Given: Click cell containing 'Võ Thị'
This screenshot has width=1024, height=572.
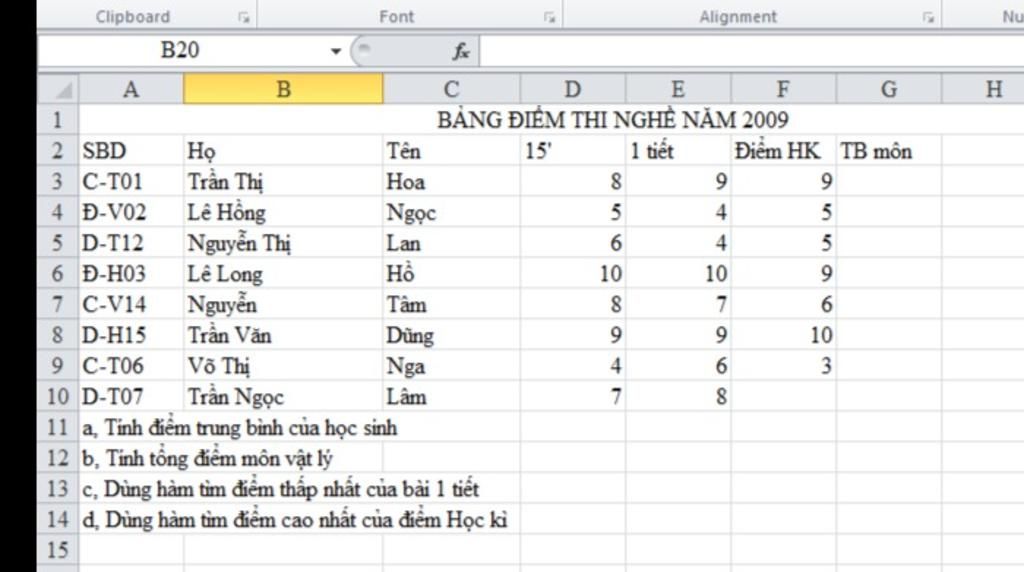Looking at the screenshot, I should click(x=283, y=366).
